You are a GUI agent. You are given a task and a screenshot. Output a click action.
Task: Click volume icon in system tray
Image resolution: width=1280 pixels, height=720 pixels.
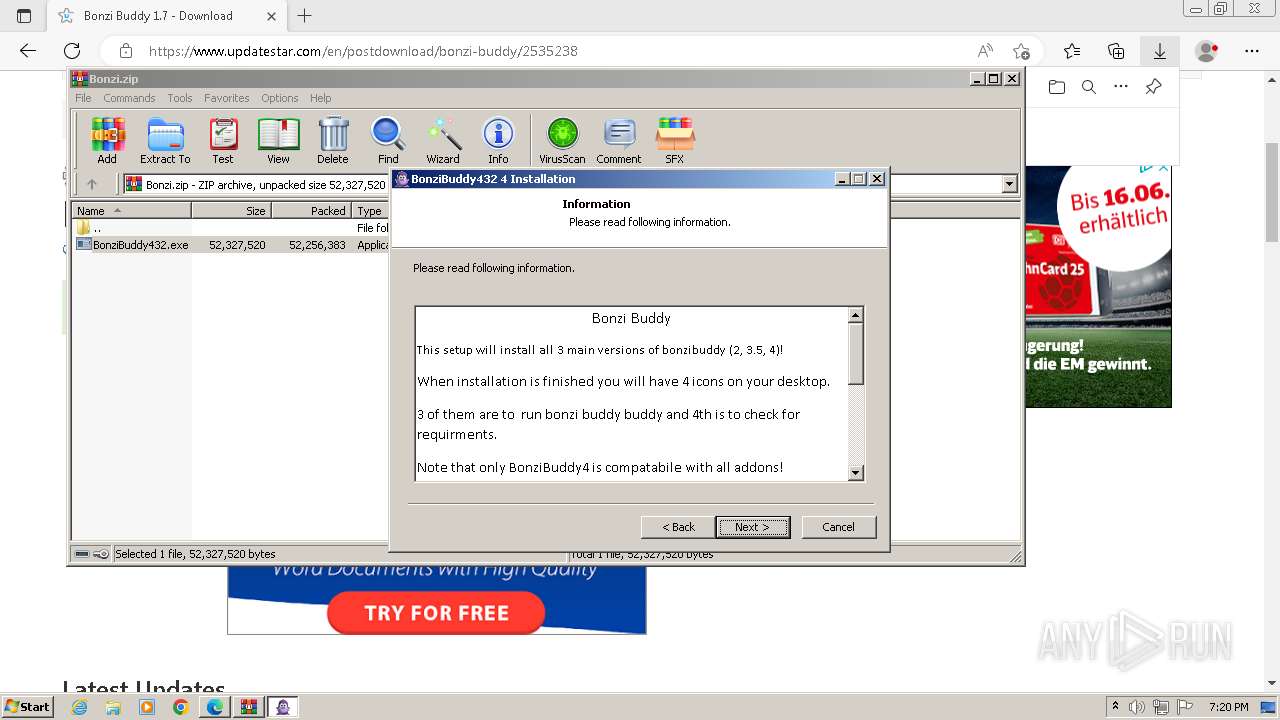click(1137, 706)
